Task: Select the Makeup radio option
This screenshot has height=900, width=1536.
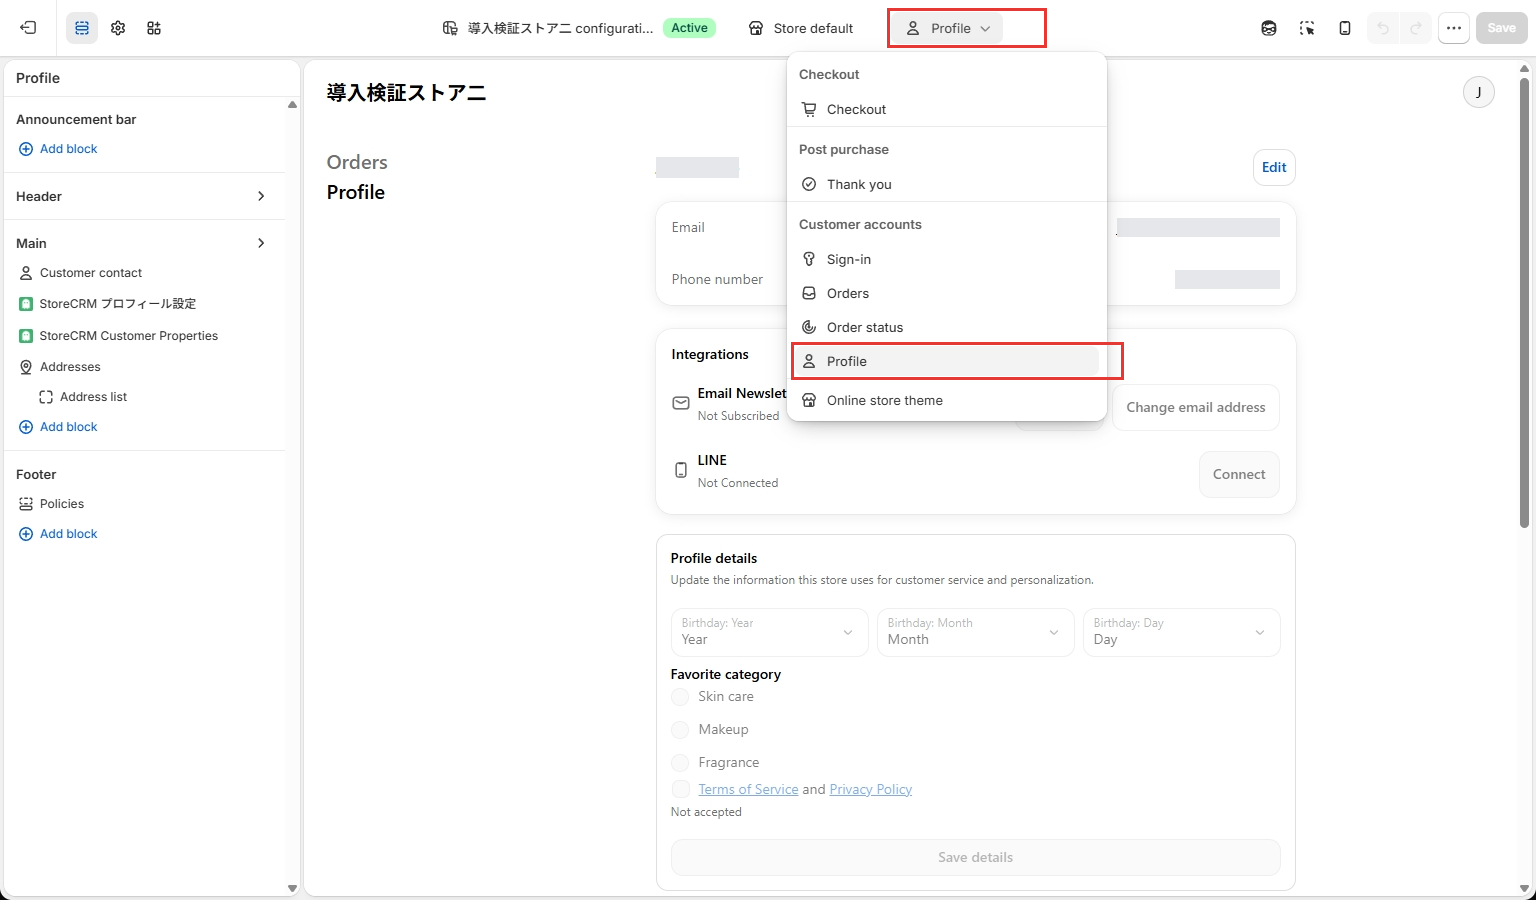Action: 680,730
